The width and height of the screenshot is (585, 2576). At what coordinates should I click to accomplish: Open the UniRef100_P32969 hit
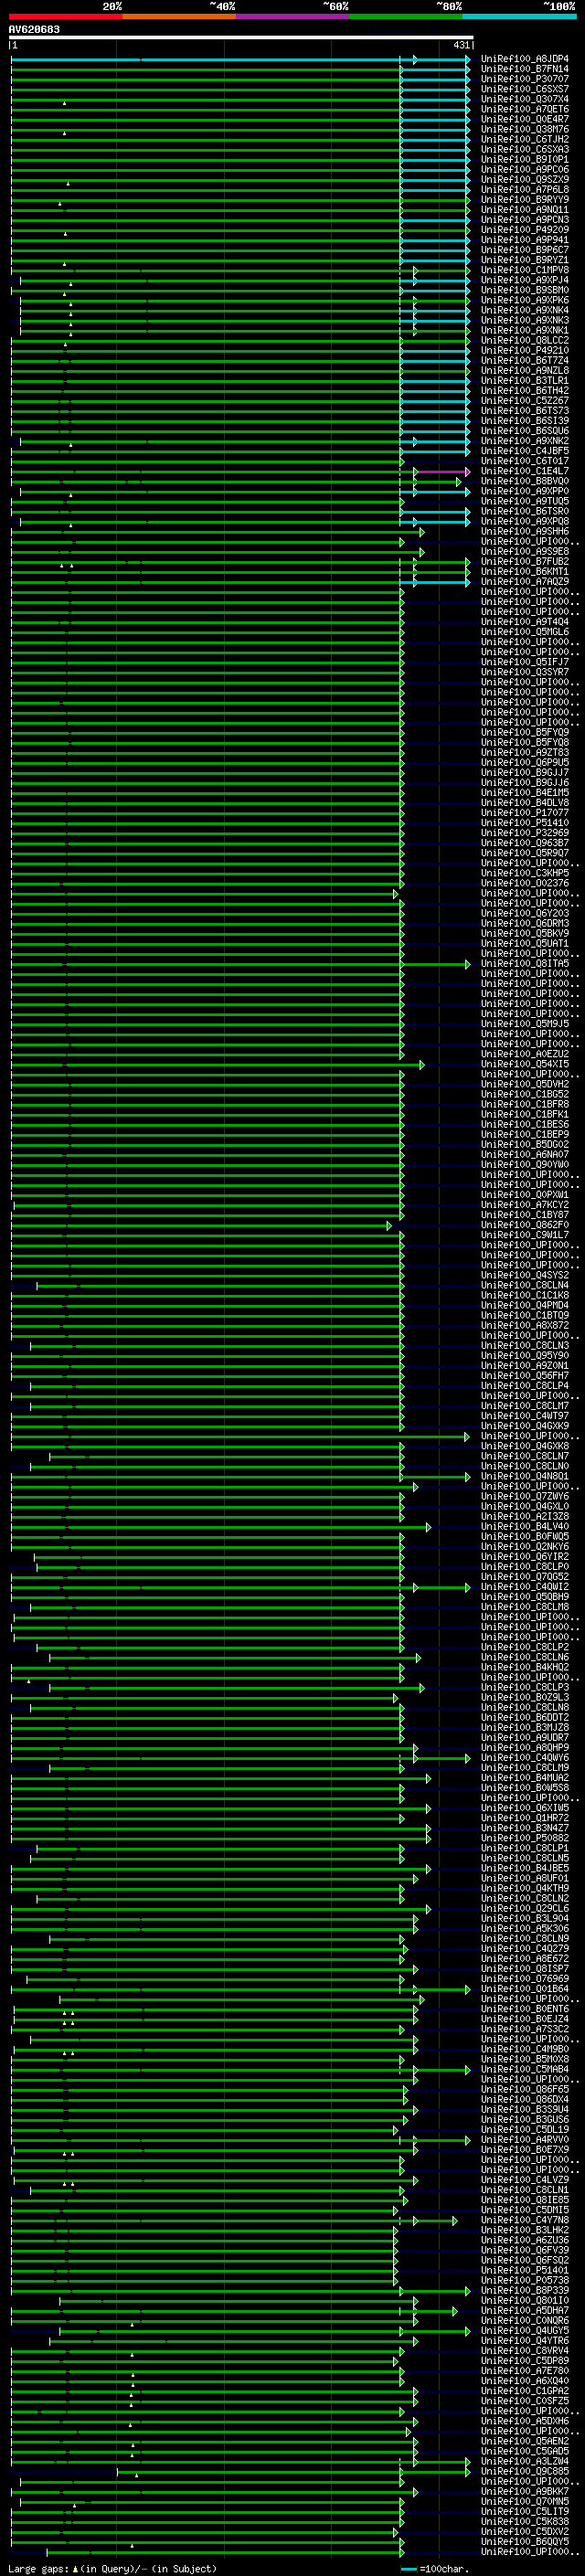(524, 832)
